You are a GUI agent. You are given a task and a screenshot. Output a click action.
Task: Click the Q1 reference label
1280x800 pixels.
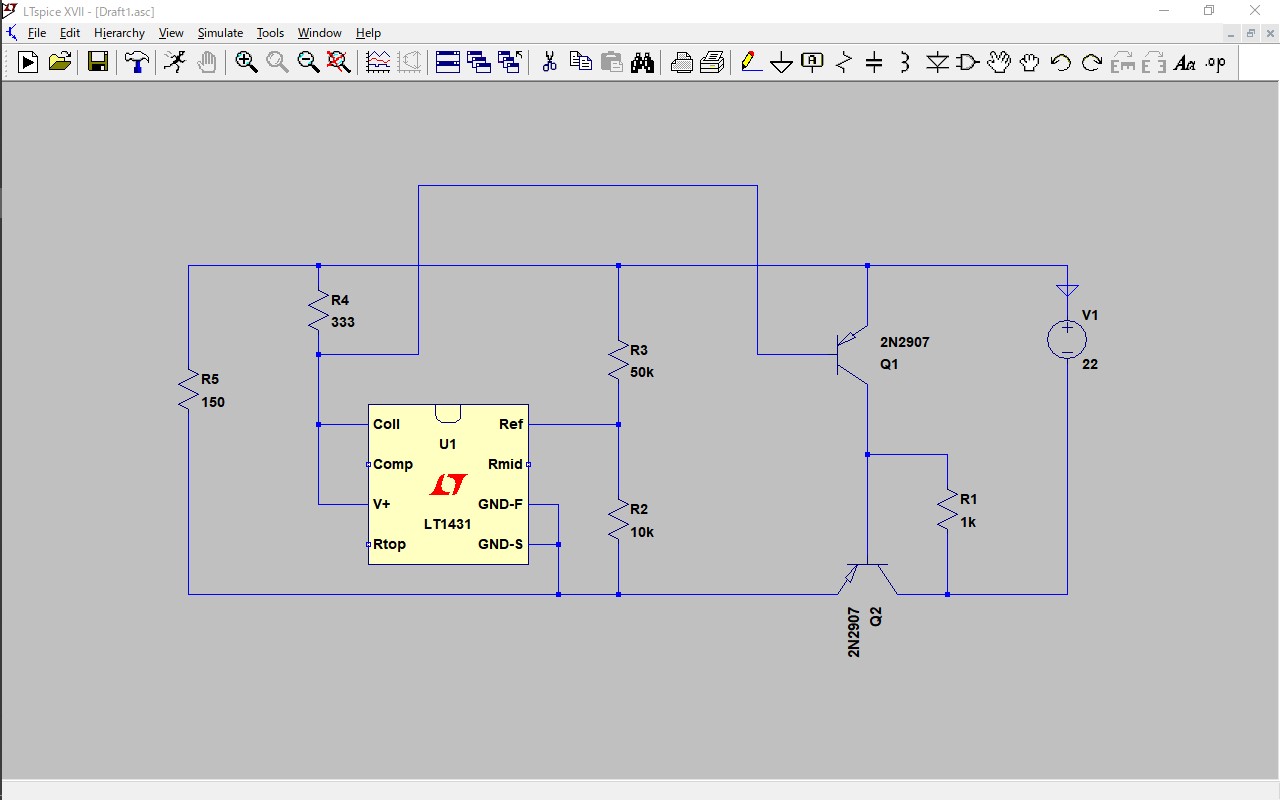[x=889, y=365]
